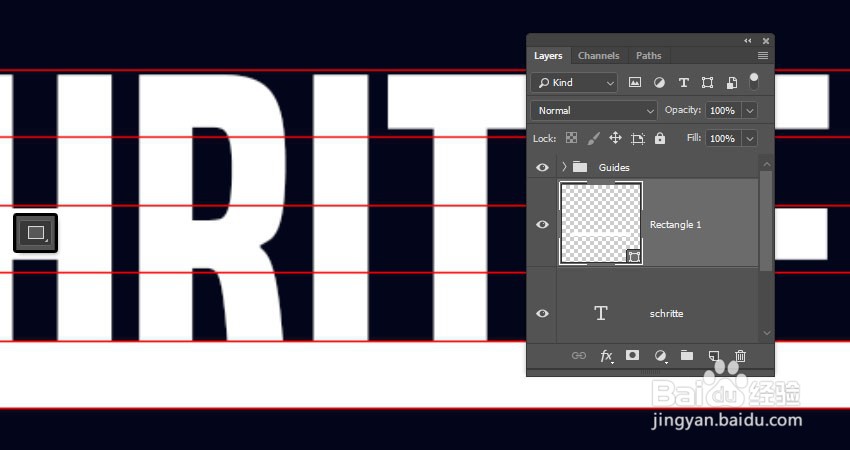This screenshot has height=450, width=850.
Task: Hide the Rectangle 1 layer
Action: click(542, 224)
